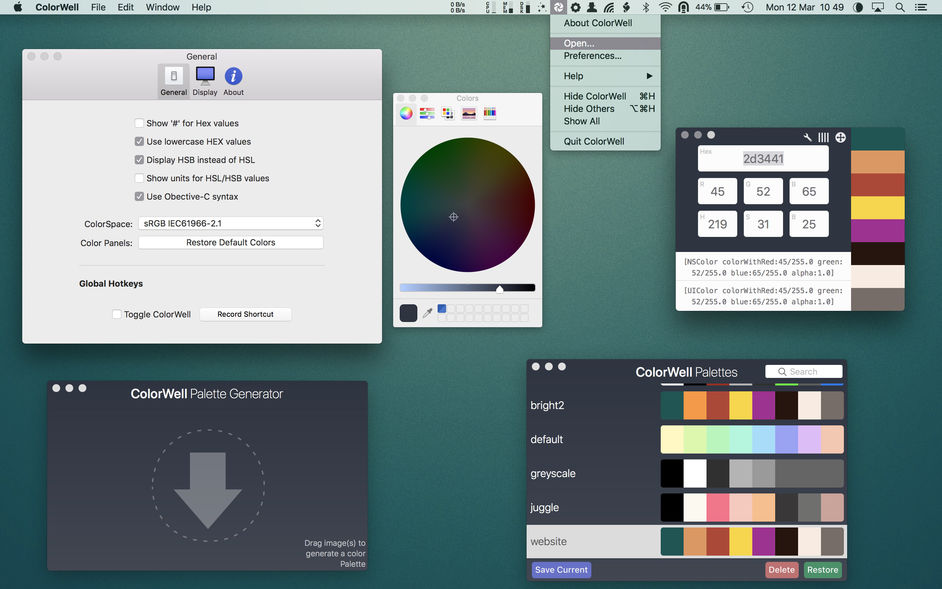Viewport: 942px width, 589px height.
Task: Toggle the Use Obective-C syntax checkbox
Action: pos(140,197)
